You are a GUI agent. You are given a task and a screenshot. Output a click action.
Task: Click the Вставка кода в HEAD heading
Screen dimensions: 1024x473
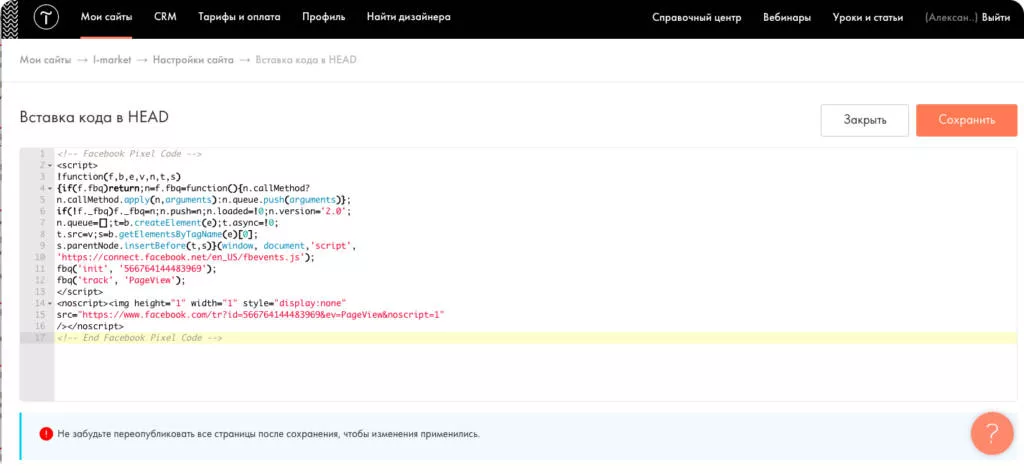pos(94,117)
